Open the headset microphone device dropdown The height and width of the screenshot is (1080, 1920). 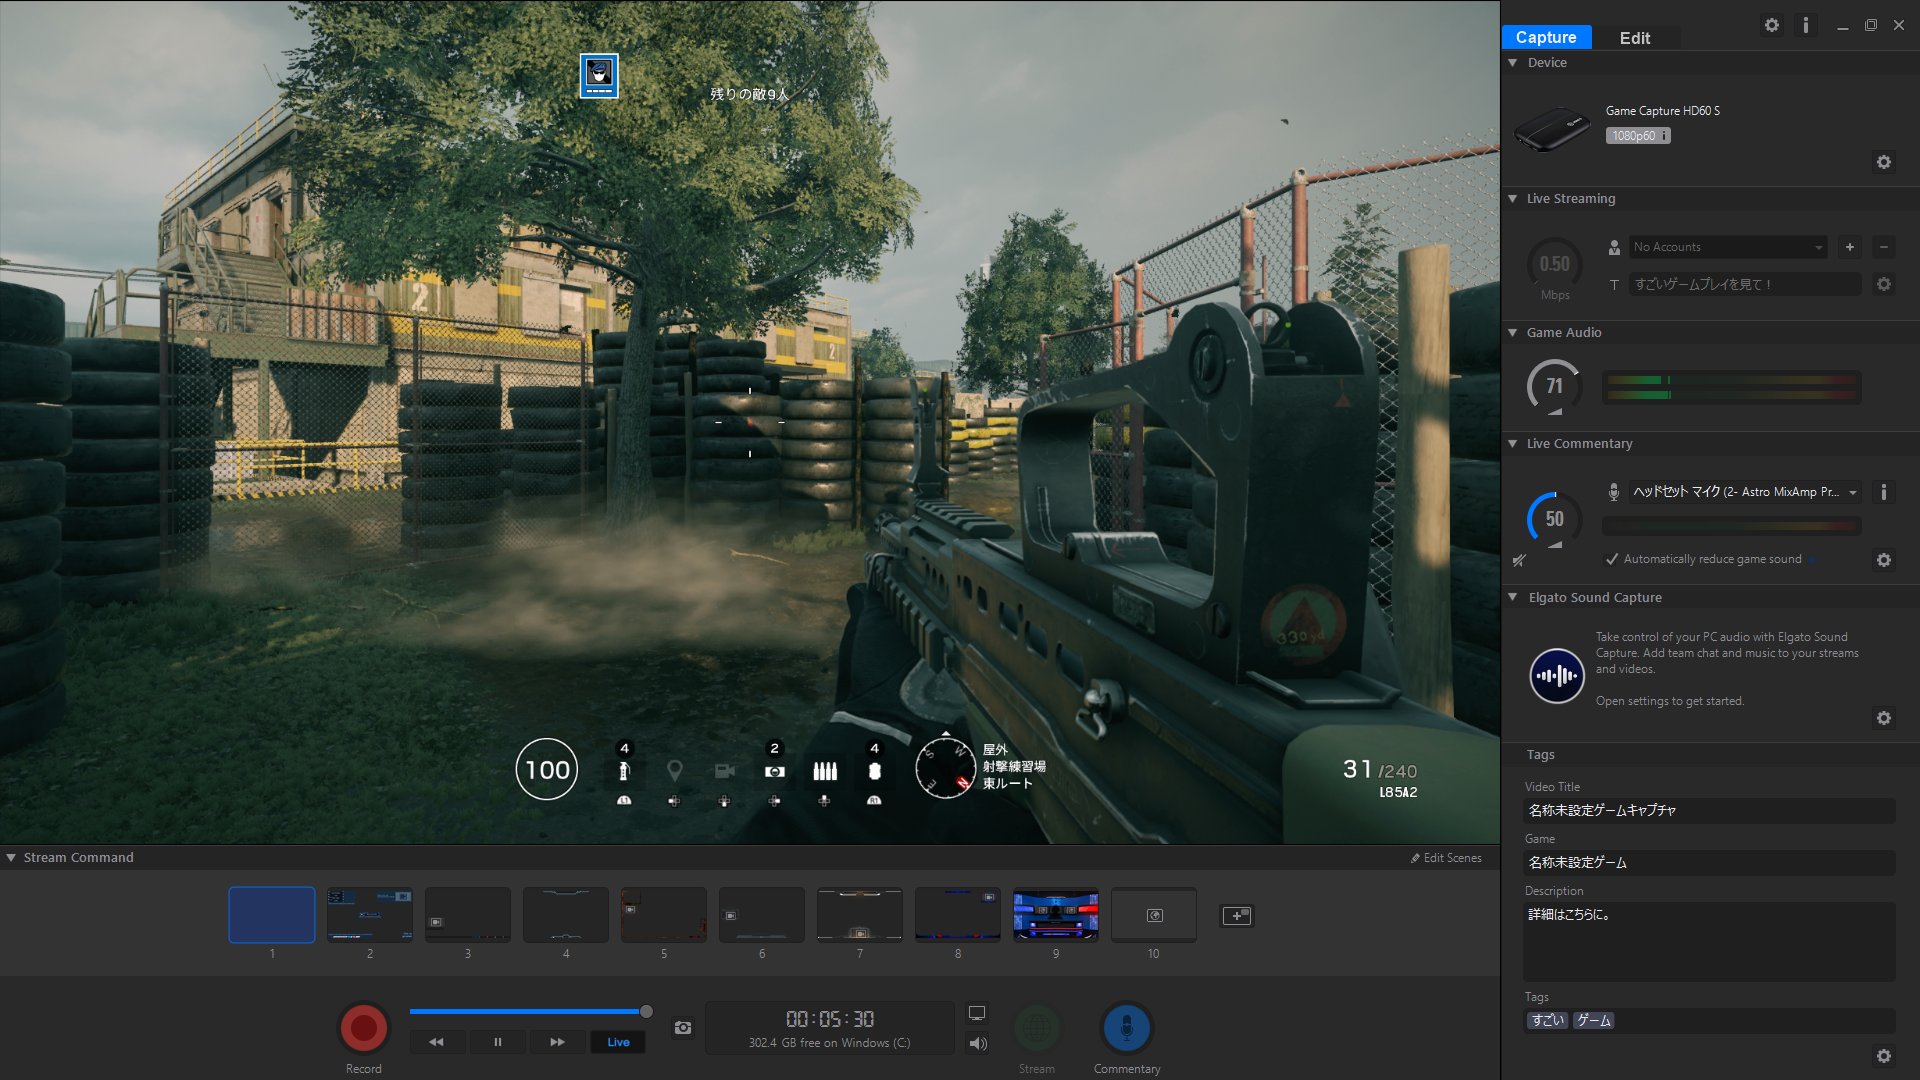point(1745,492)
